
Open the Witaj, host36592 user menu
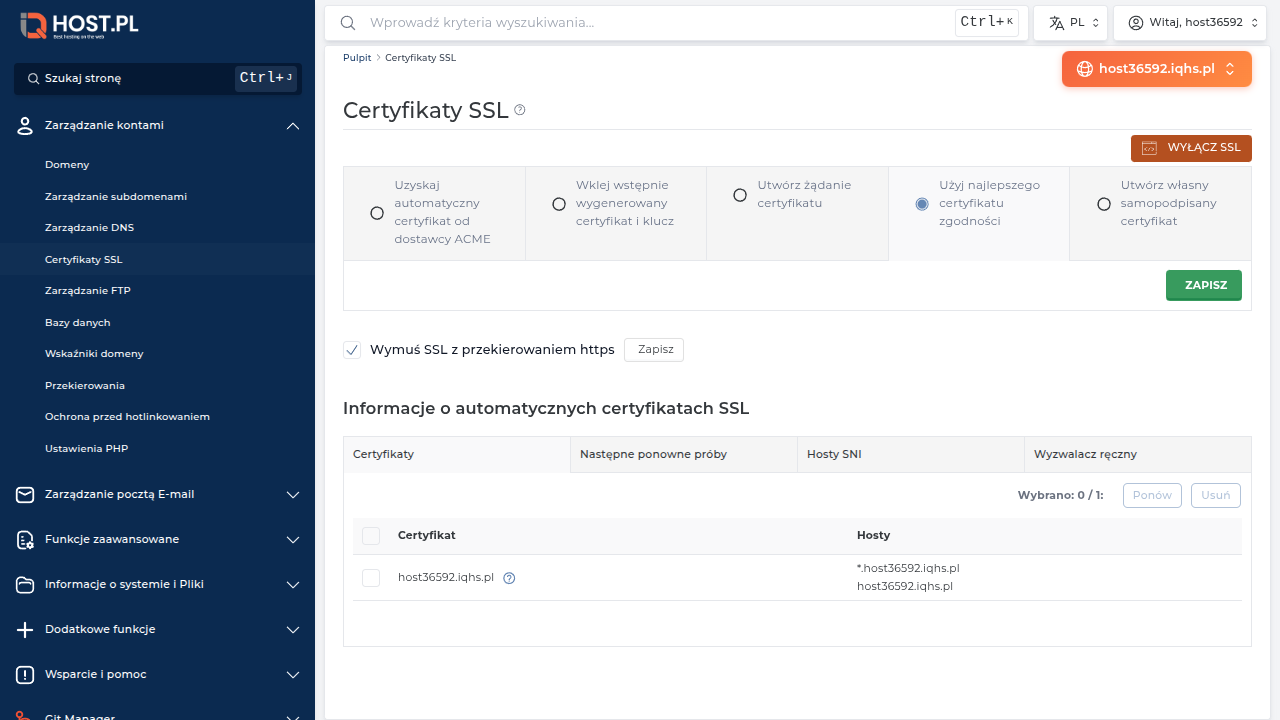tap(1190, 22)
